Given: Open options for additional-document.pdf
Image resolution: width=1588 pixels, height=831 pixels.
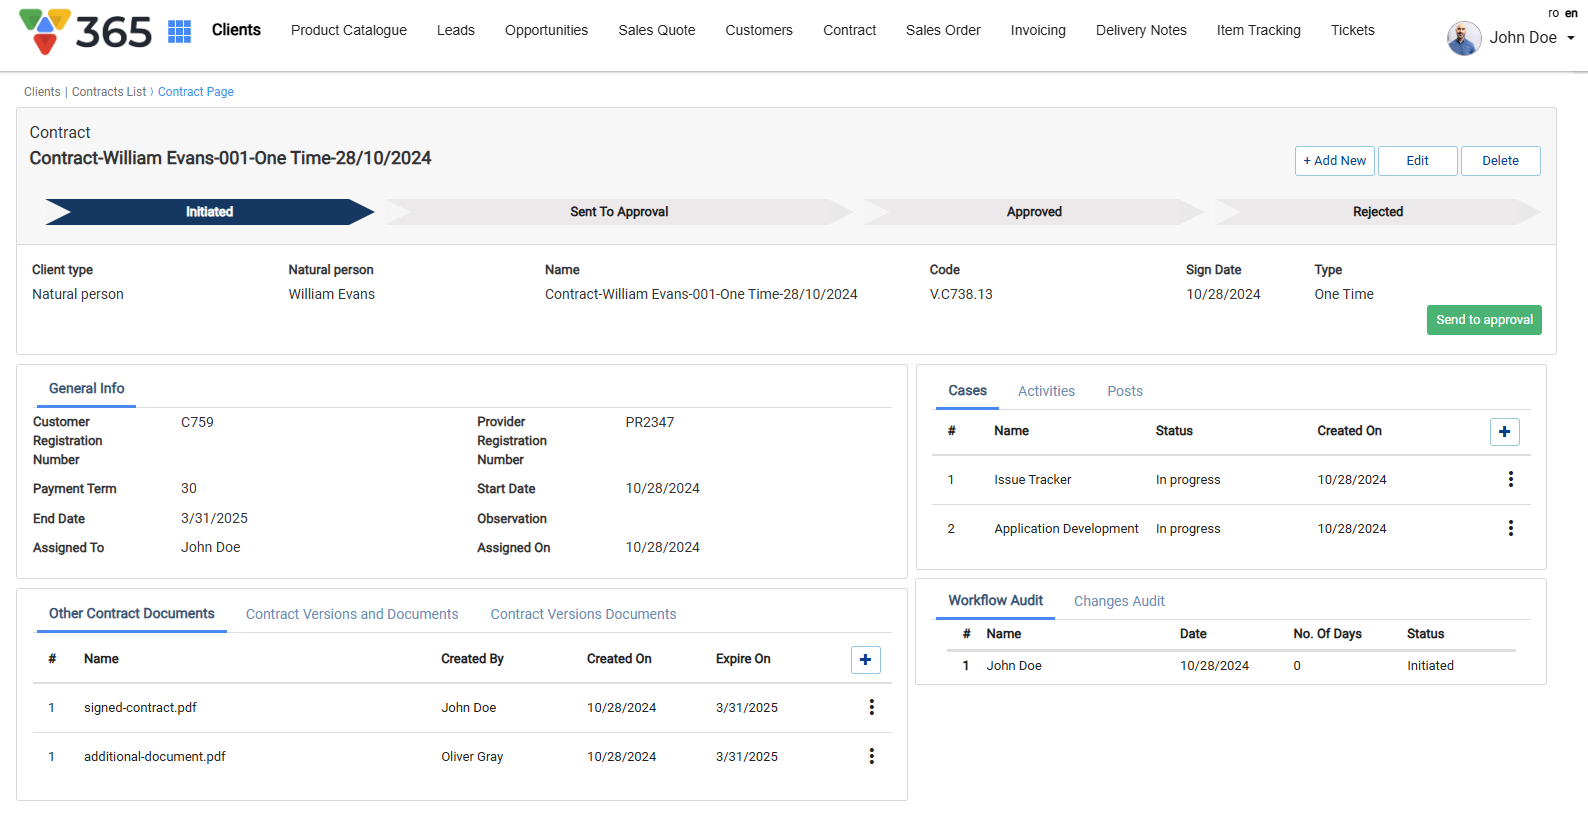Looking at the screenshot, I should [x=871, y=757].
